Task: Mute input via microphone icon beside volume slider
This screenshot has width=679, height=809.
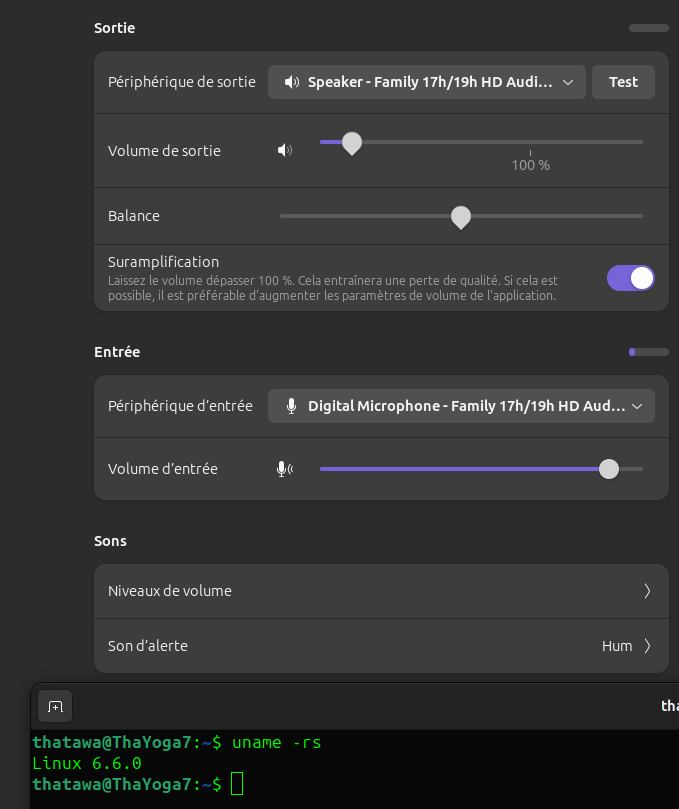Action: coord(285,469)
